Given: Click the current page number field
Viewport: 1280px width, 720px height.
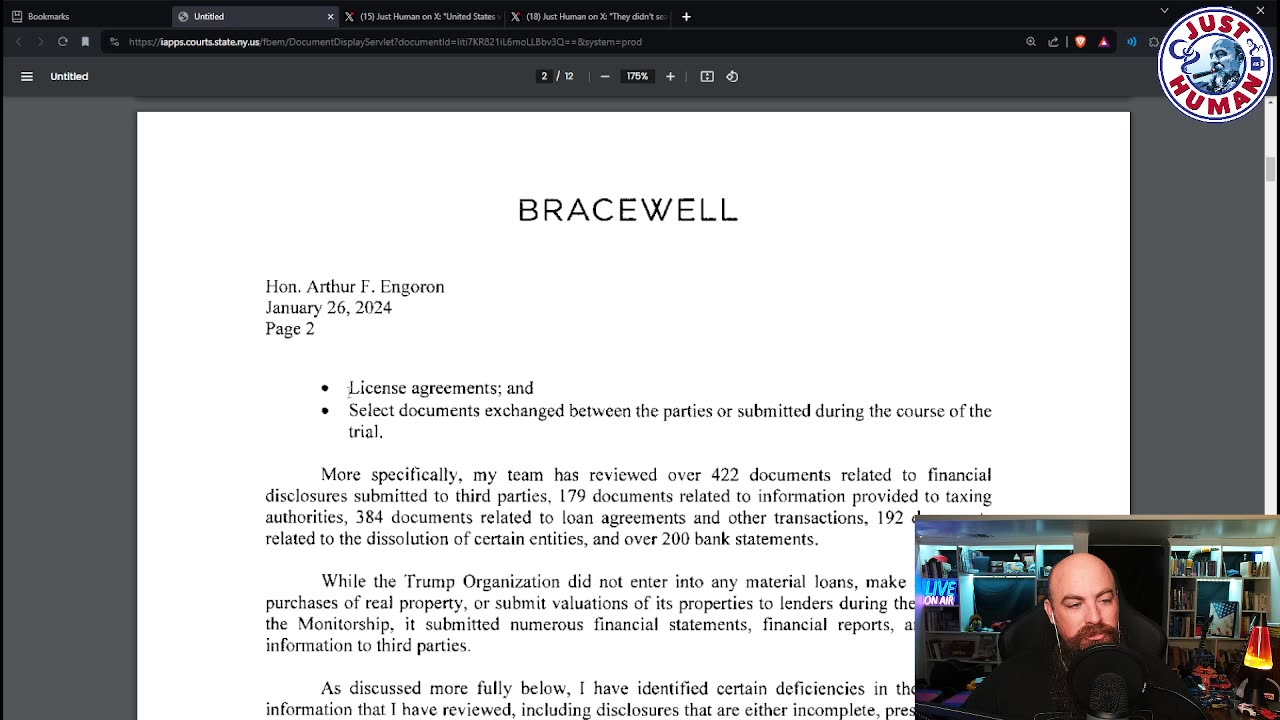Looking at the screenshot, I should [x=544, y=76].
